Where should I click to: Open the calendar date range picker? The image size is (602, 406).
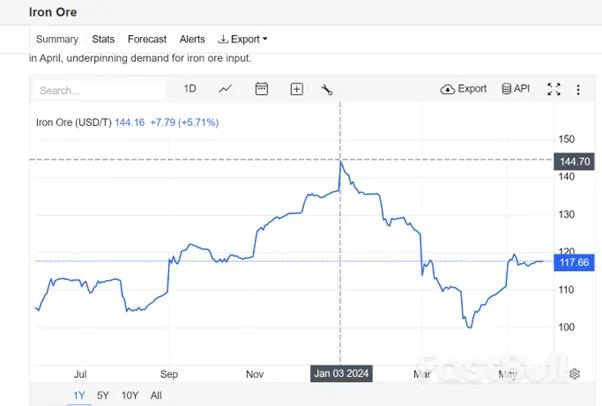262,89
